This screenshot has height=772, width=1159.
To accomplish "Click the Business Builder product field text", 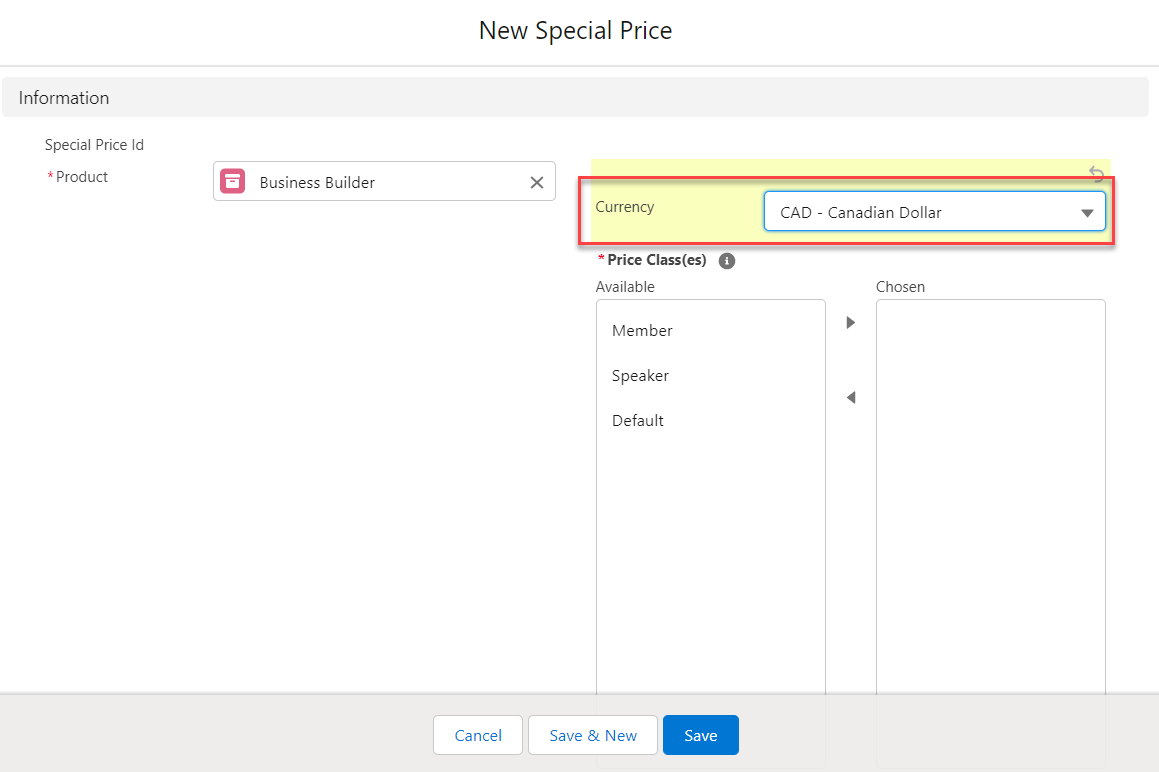I will [x=317, y=182].
